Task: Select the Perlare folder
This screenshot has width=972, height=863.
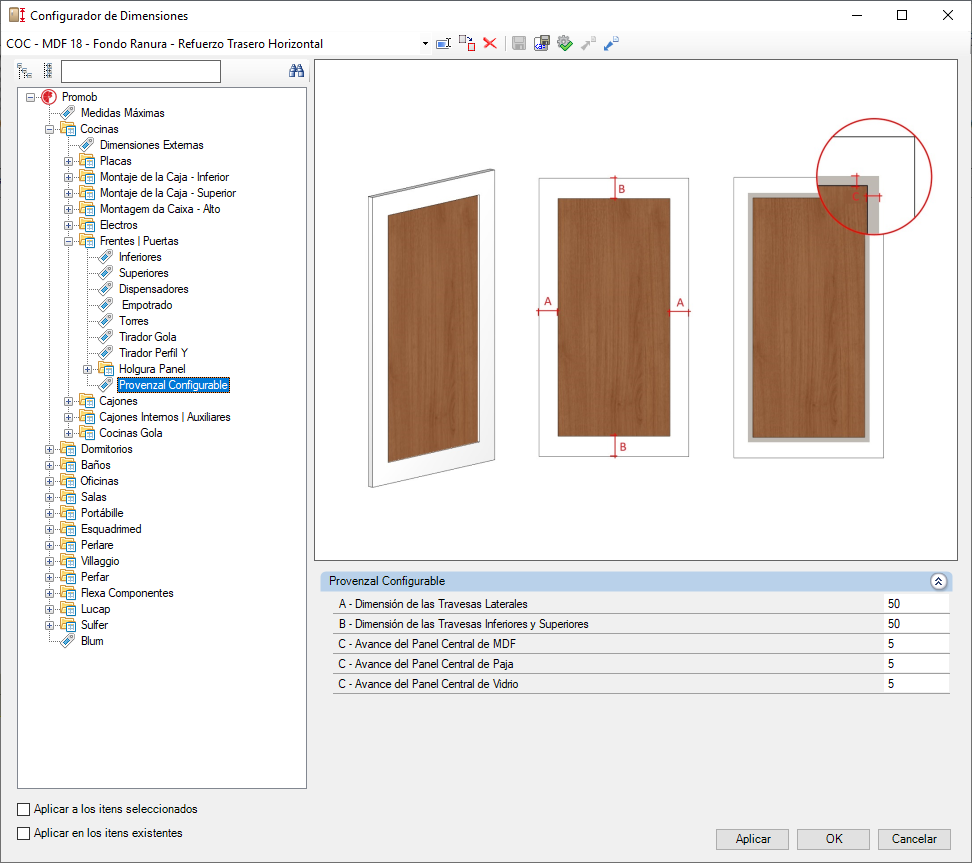Action: (97, 546)
